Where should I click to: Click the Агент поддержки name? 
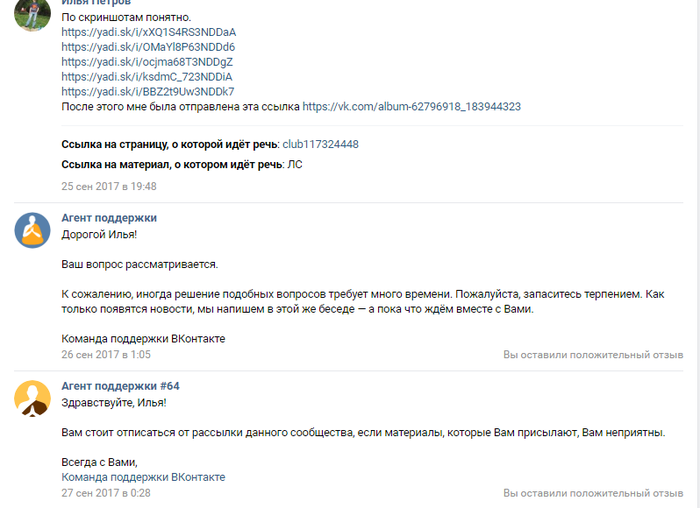click(x=109, y=218)
